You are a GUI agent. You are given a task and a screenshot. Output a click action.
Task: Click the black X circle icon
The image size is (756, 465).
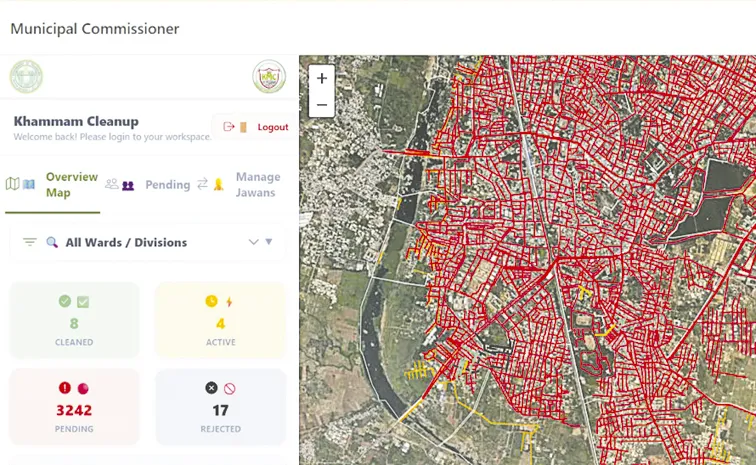pyautogui.click(x=211, y=387)
